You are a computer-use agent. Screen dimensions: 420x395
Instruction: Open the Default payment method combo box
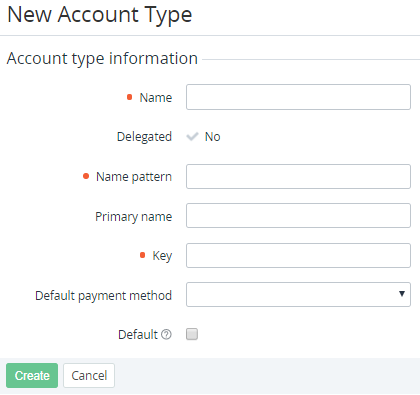click(x=298, y=294)
